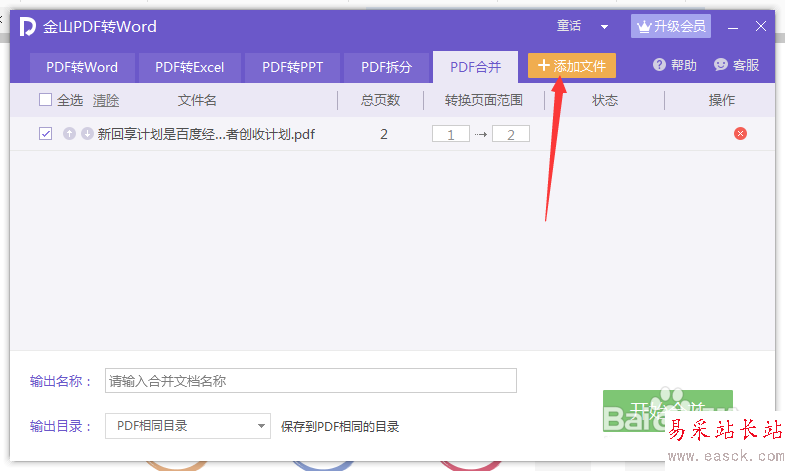Image resolution: width=785 pixels, height=471 pixels.
Task: Click the 操作 column header
Action: pos(721,101)
